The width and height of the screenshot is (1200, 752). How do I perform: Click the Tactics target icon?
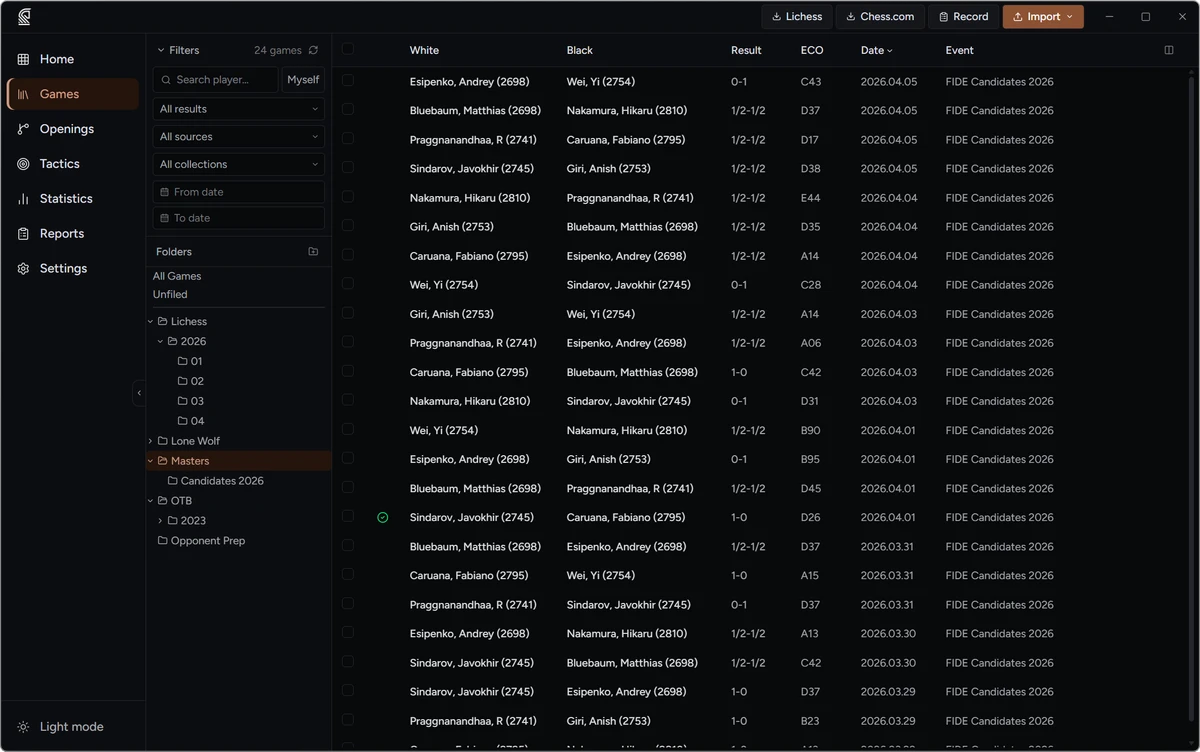click(23, 164)
